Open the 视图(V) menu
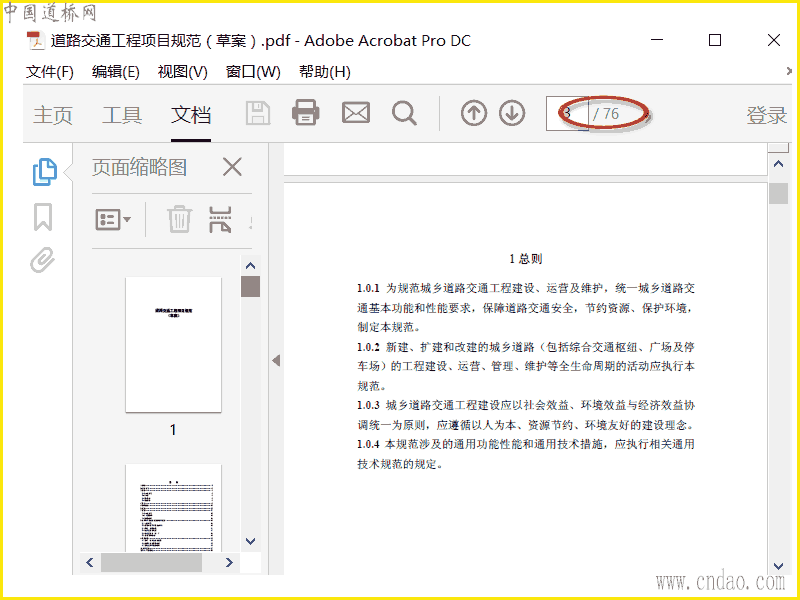 (x=182, y=71)
